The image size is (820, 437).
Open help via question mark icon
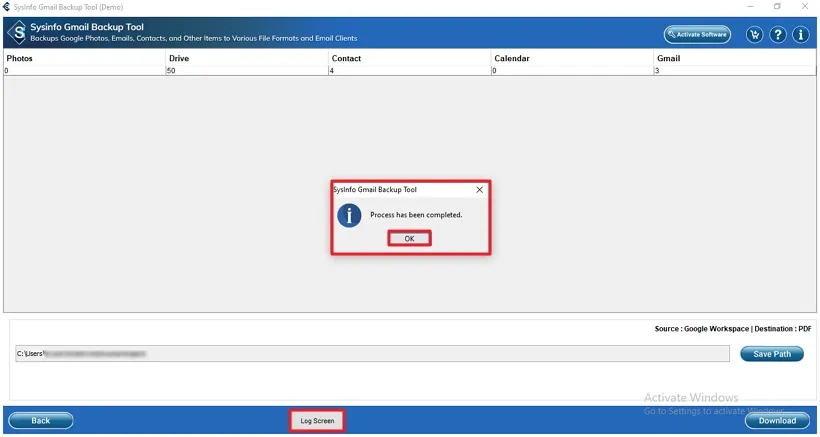pyautogui.click(x=778, y=35)
